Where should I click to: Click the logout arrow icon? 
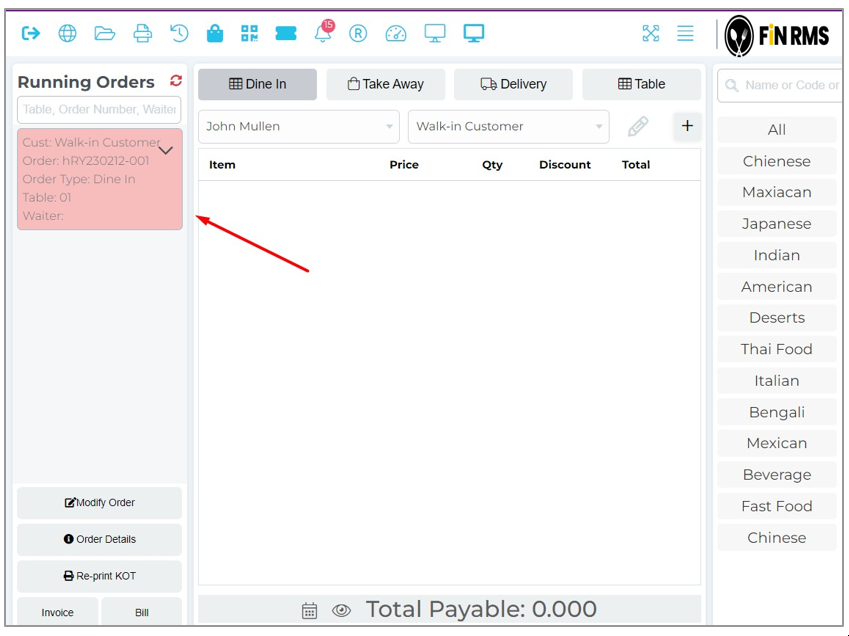point(31,33)
